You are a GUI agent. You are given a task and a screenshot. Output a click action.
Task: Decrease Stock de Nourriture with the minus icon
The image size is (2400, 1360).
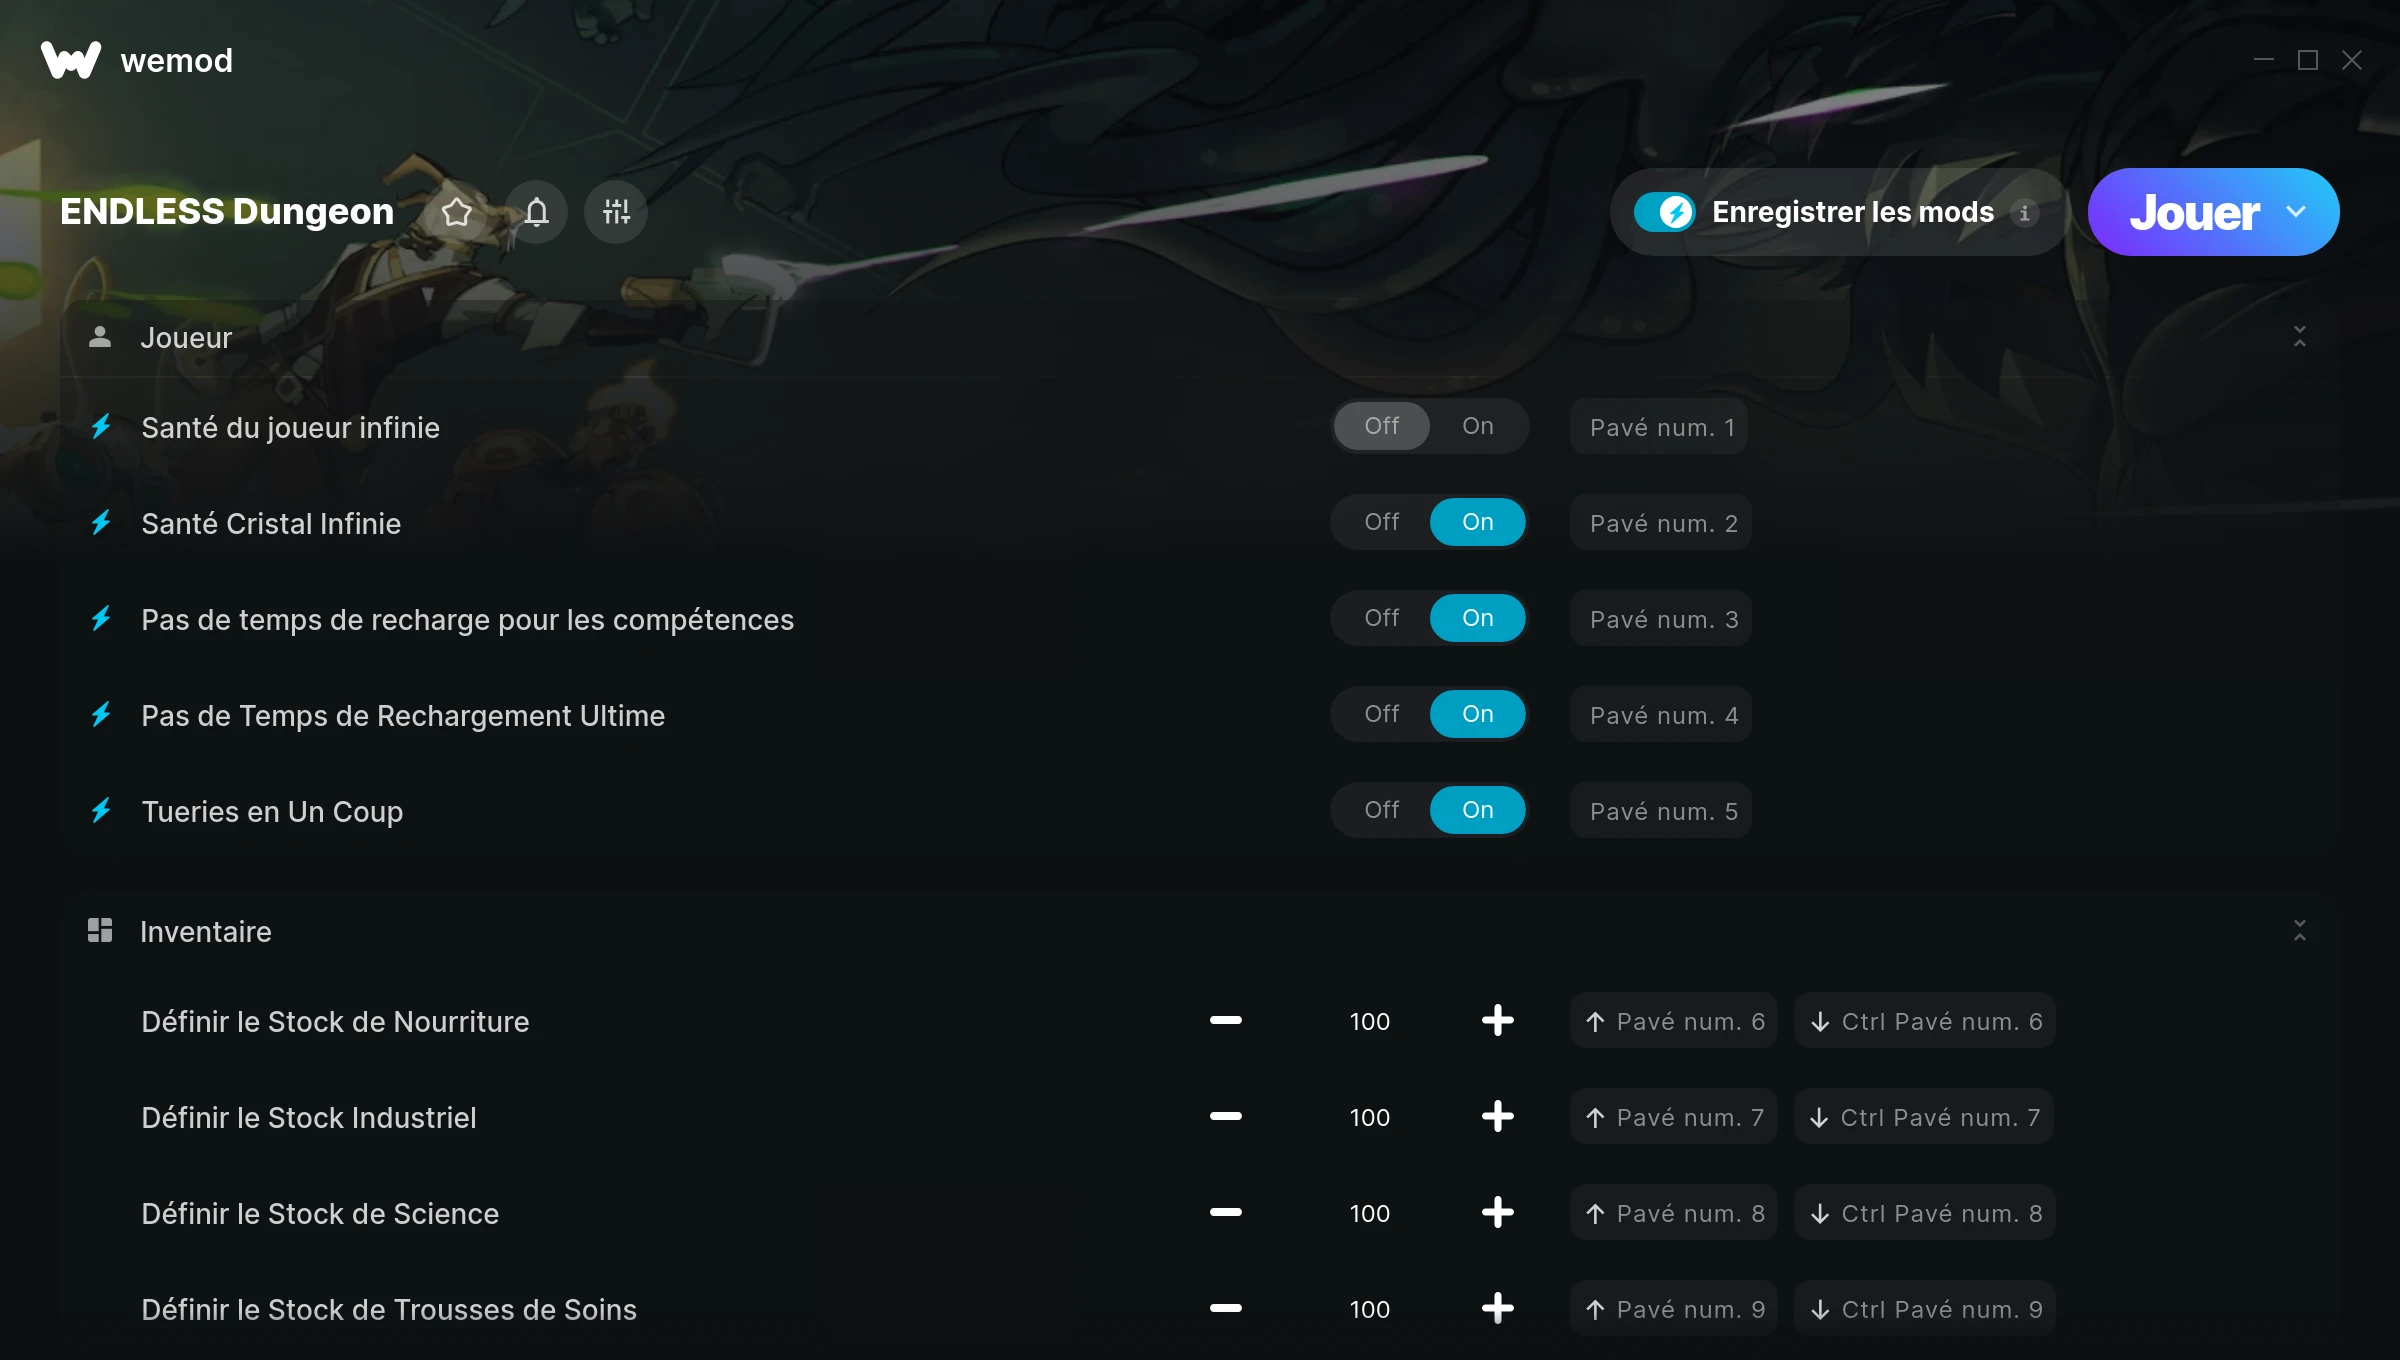pyautogui.click(x=1226, y=1020)
